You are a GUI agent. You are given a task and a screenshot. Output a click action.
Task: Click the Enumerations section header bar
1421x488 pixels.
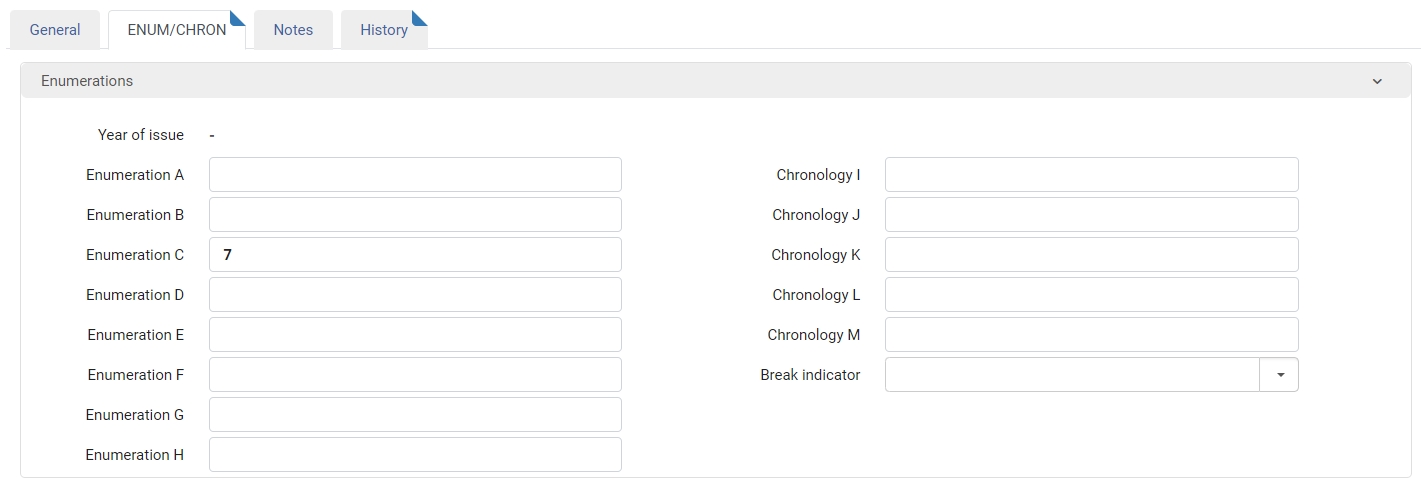(716, 81)
